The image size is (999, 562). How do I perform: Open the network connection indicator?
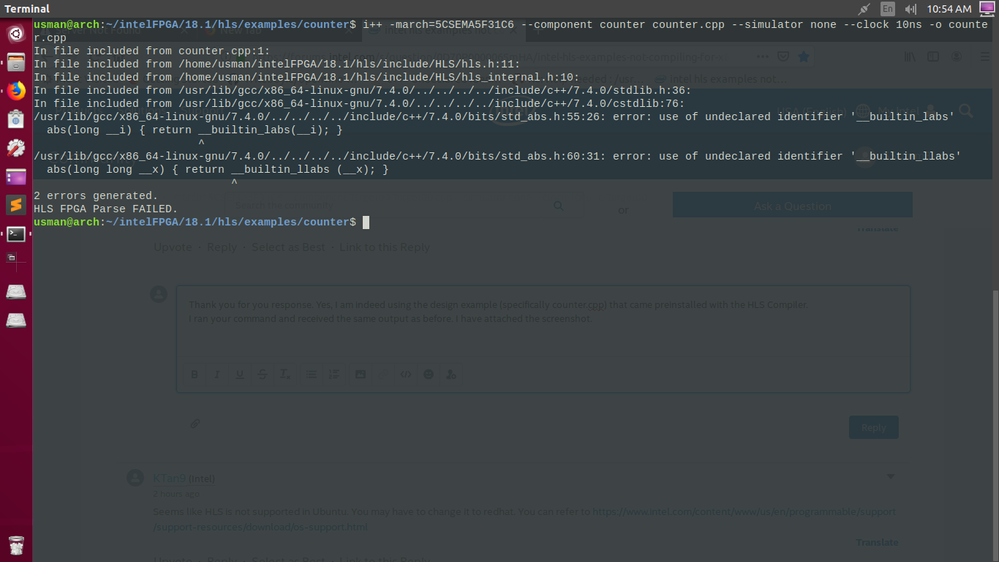864,9
